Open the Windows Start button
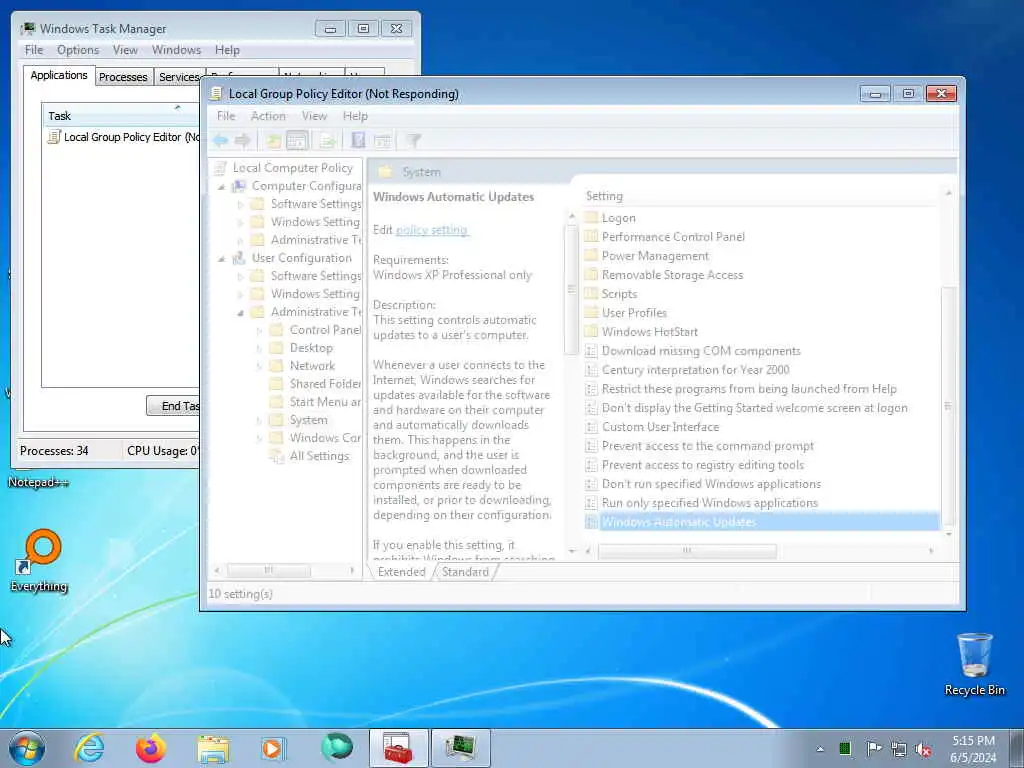Image resolution: width=1024 pixels, height=768 pixels. (27, 748)
